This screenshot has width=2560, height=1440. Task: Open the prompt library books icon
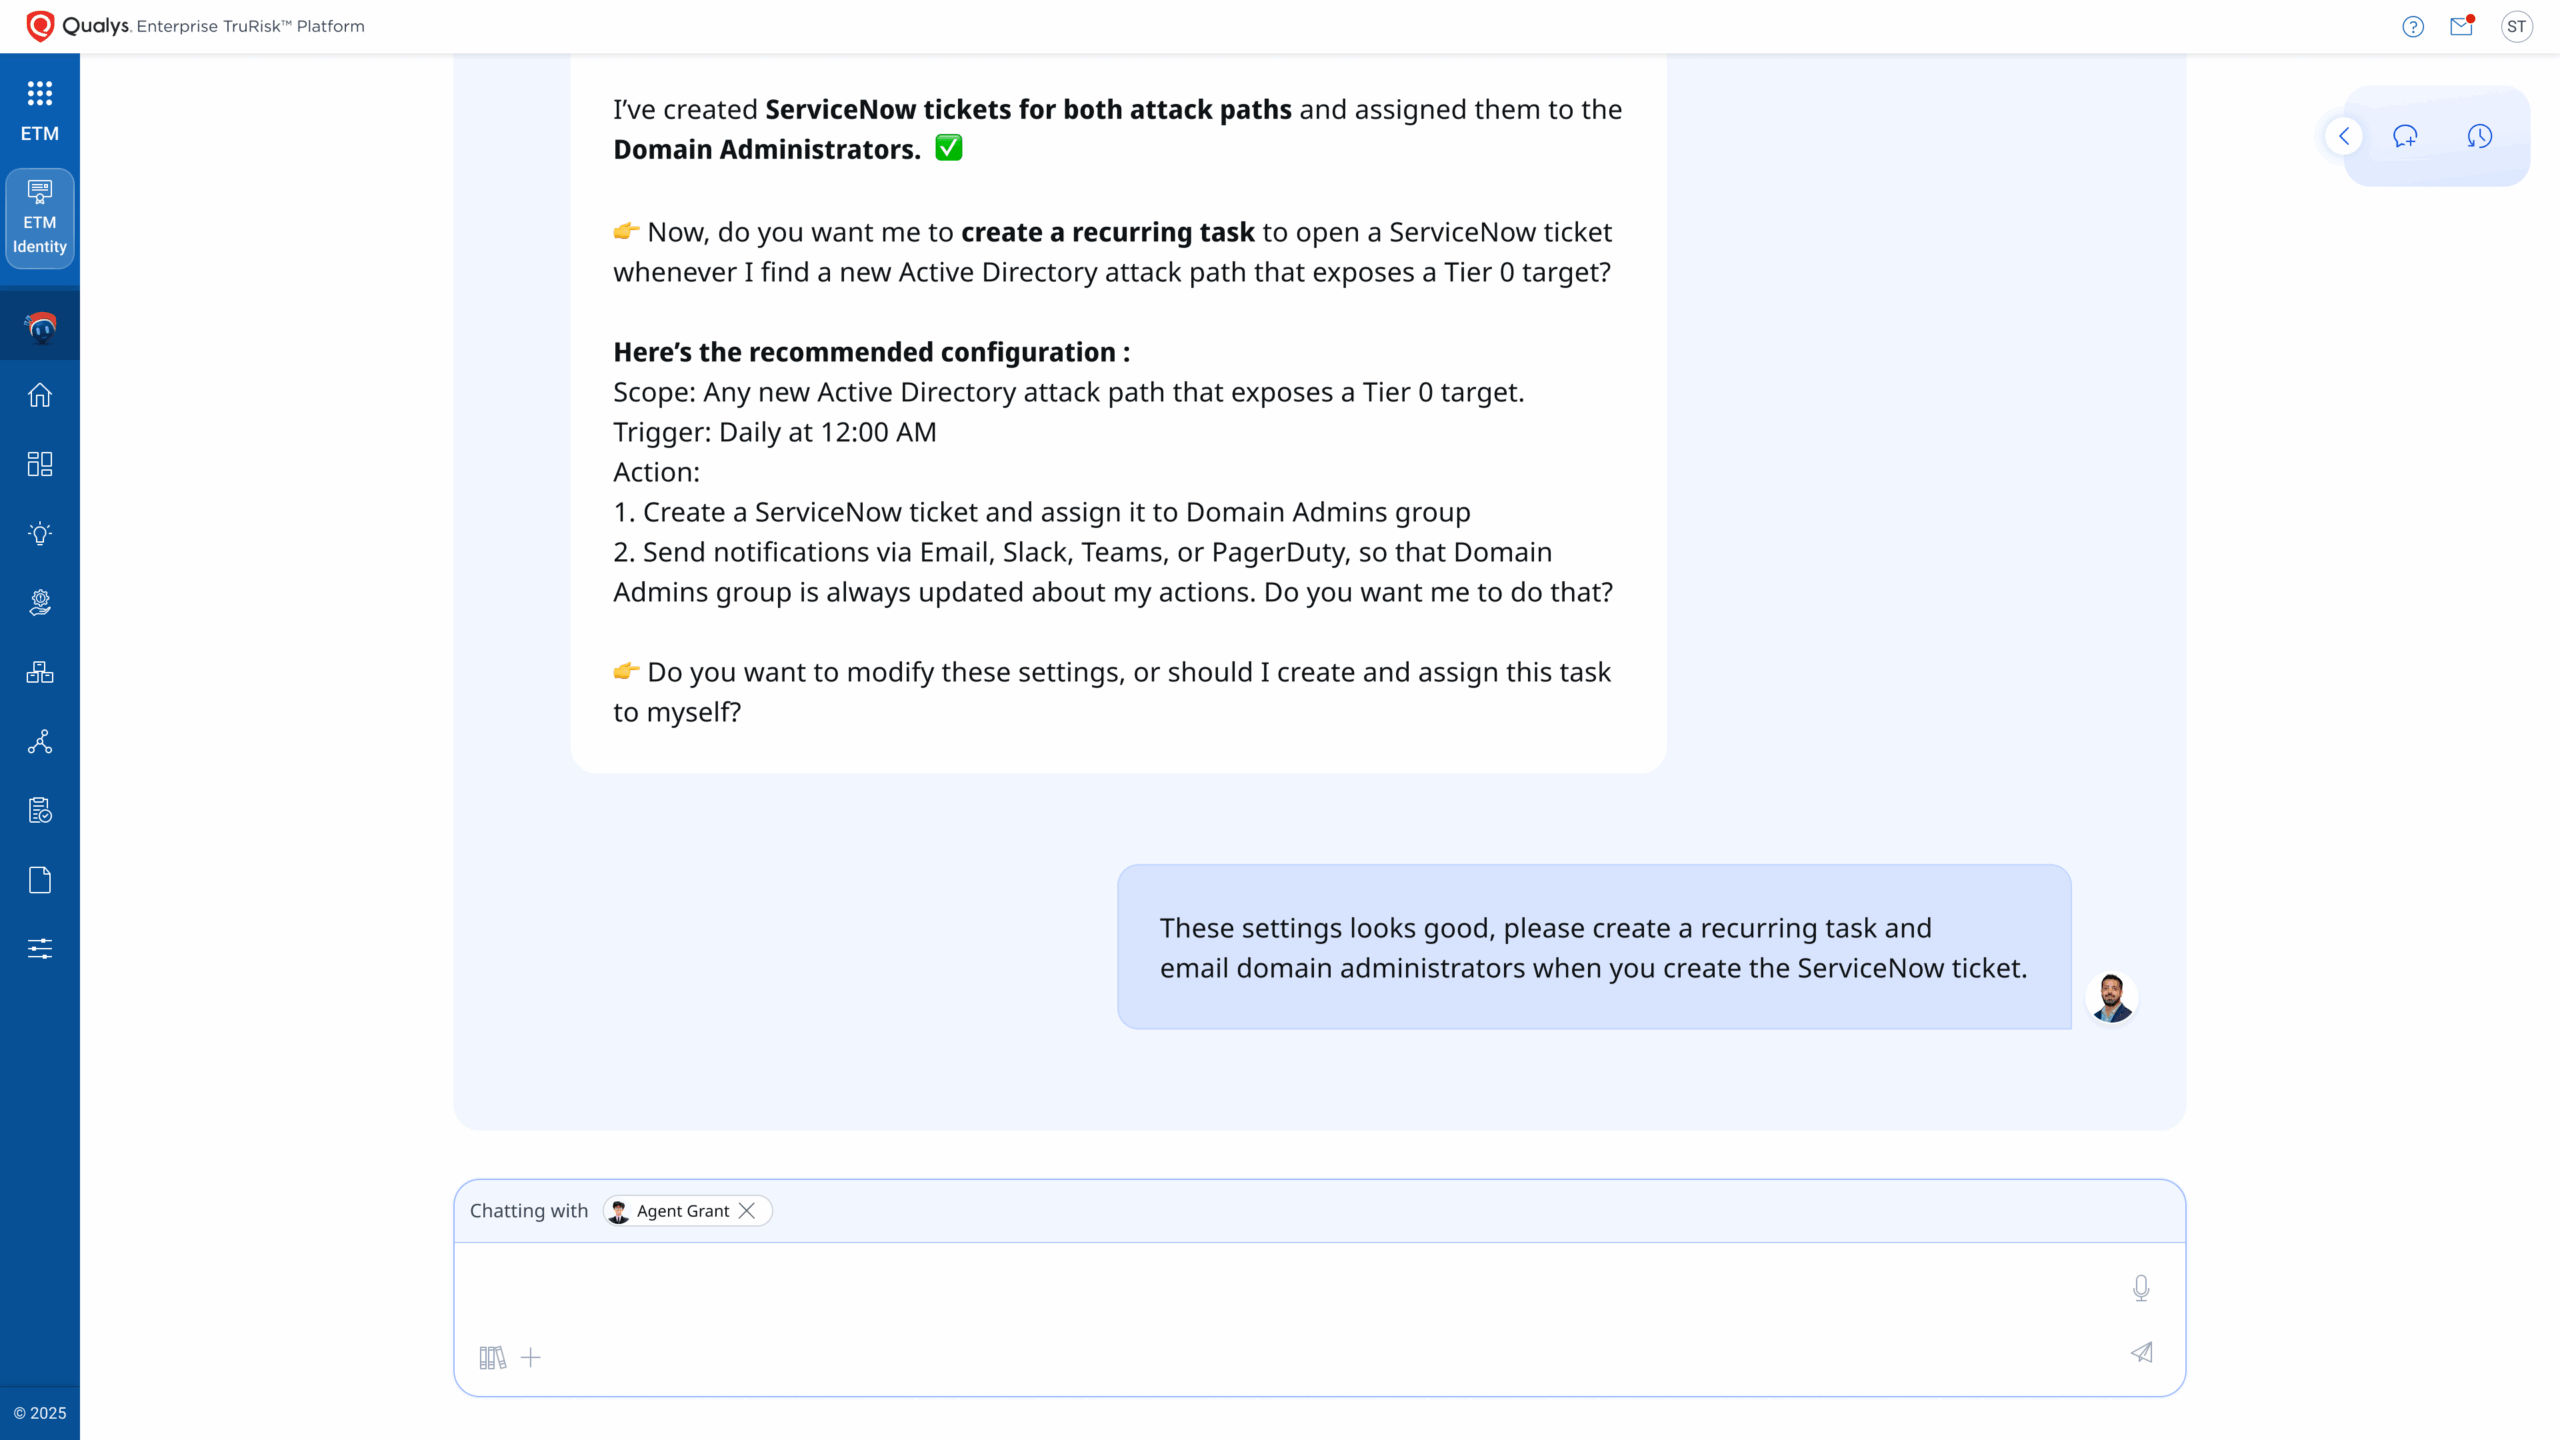click(492, 1357)
